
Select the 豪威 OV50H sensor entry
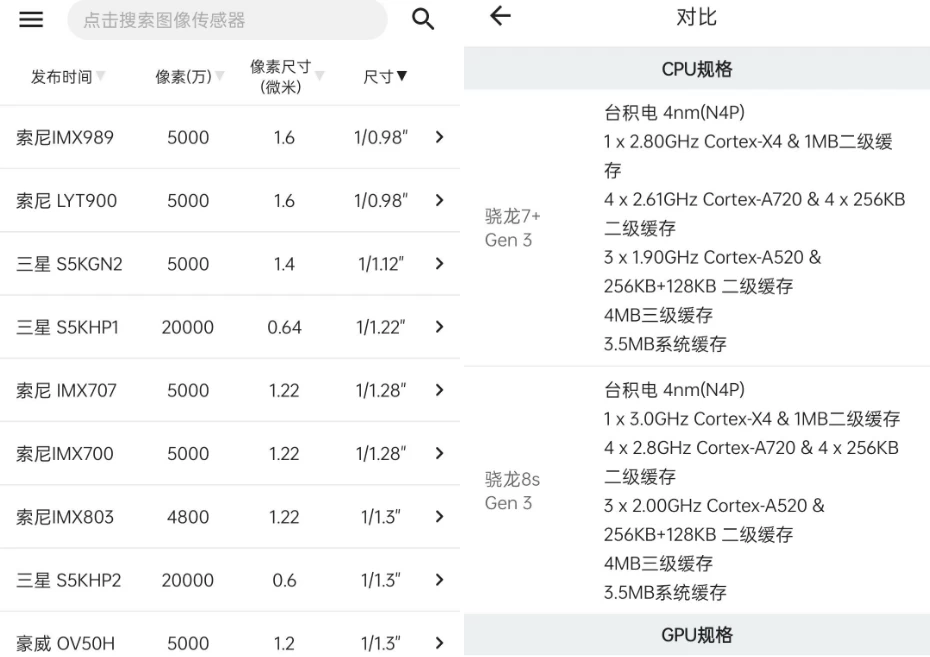coord(65,643)
